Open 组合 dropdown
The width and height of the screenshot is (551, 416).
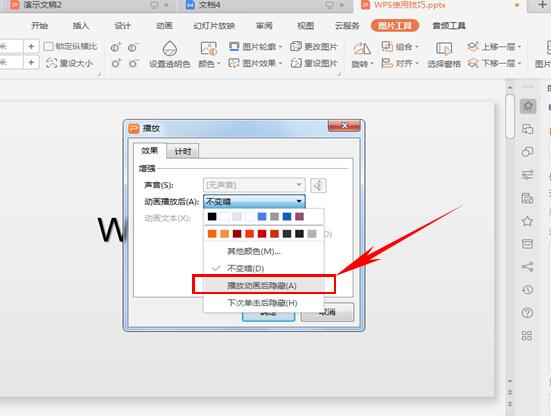point(400,46)
